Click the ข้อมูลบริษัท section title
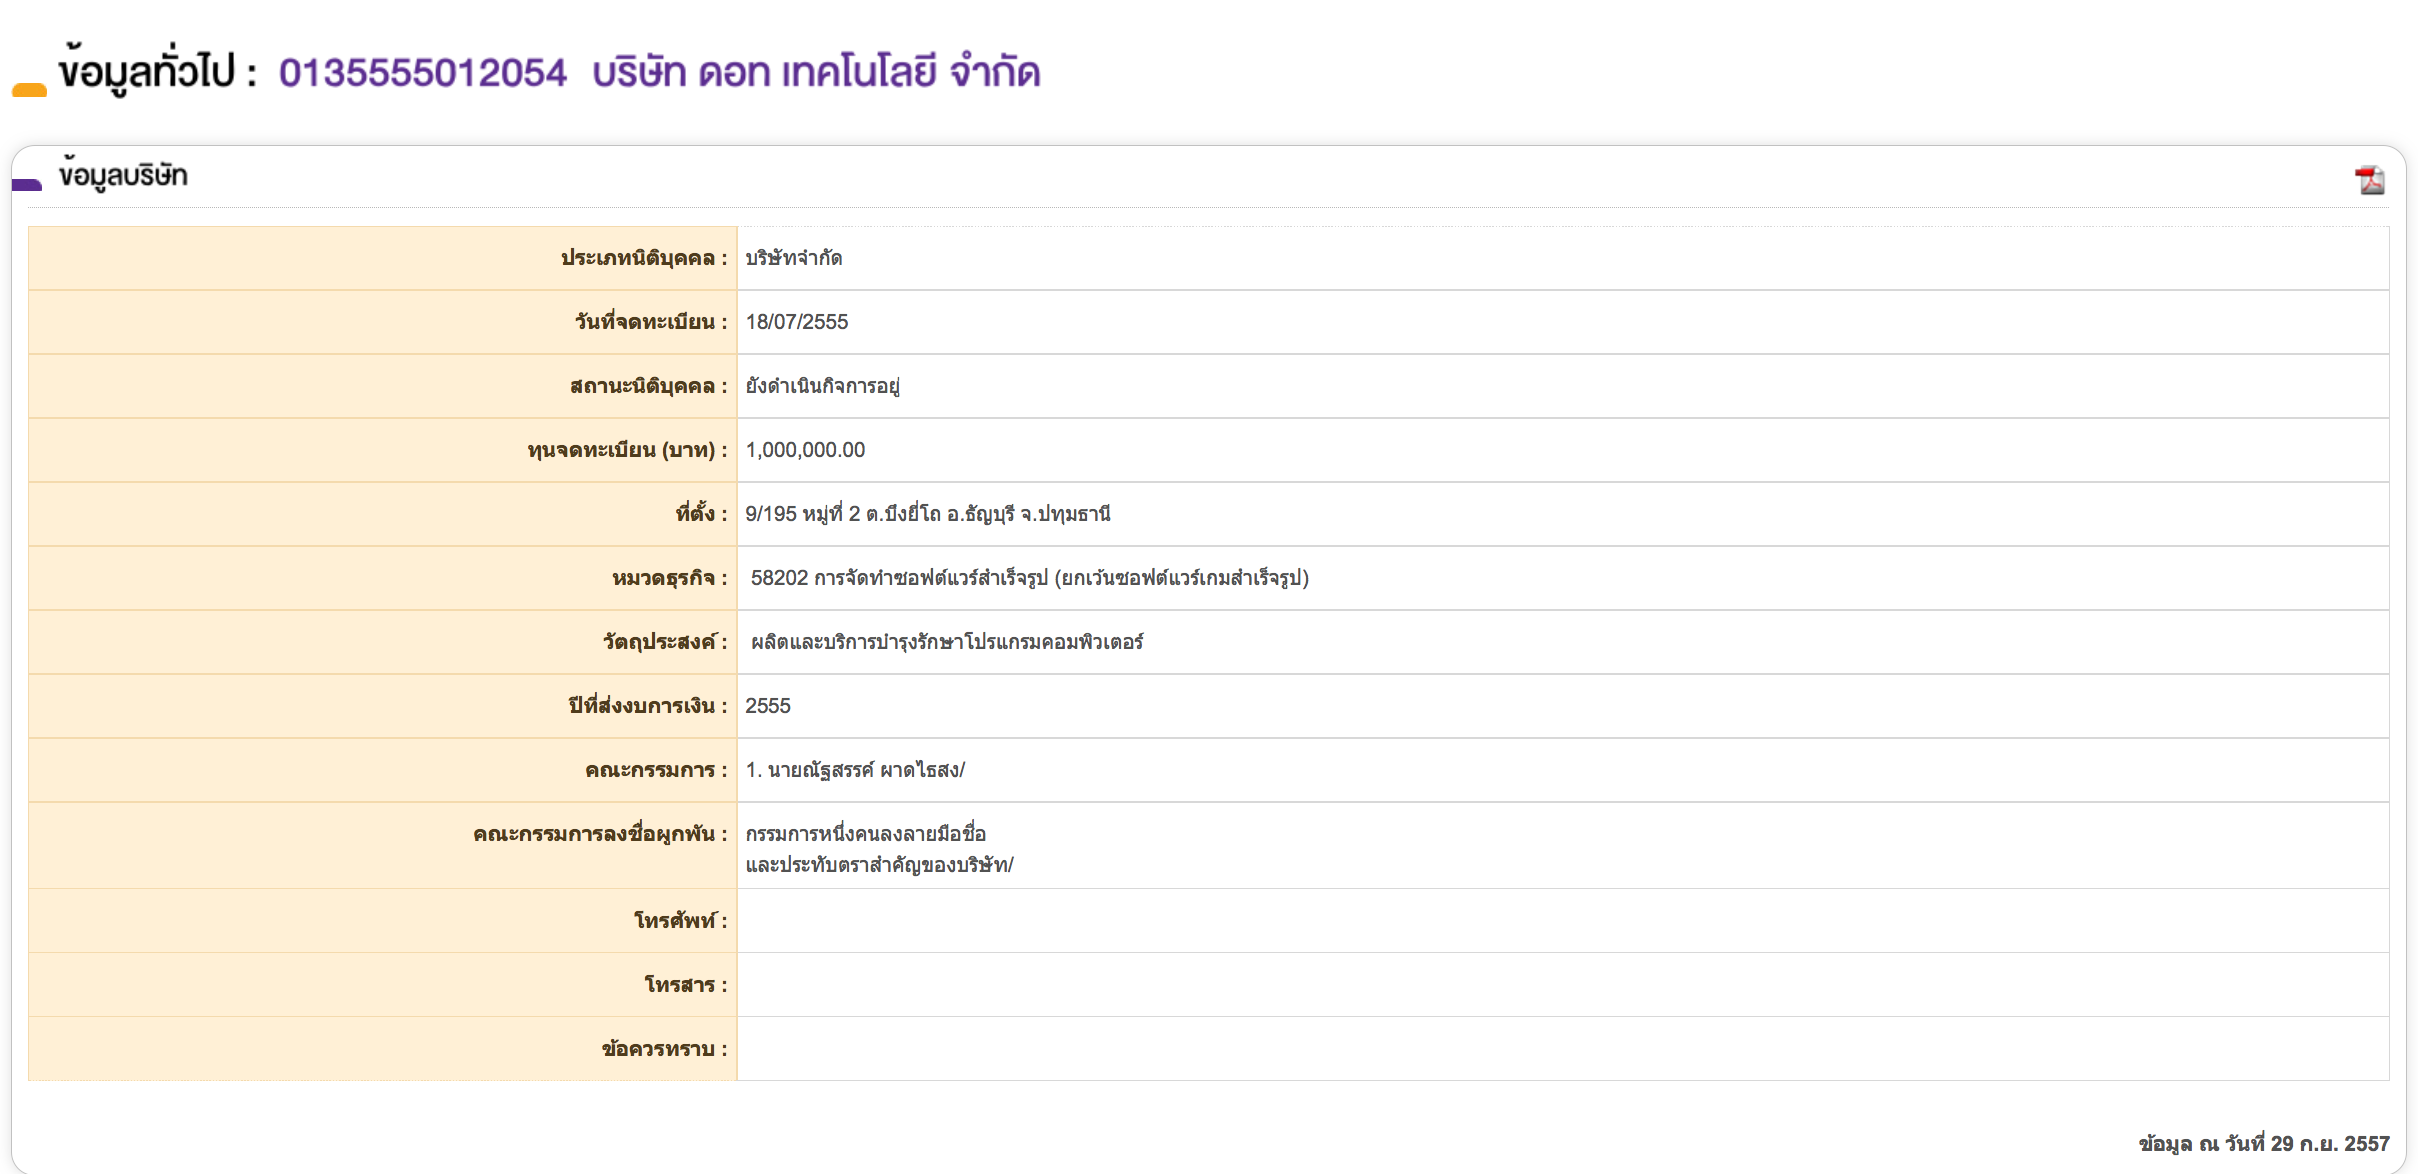The image size is (2418, 1174). click(123, 176)
